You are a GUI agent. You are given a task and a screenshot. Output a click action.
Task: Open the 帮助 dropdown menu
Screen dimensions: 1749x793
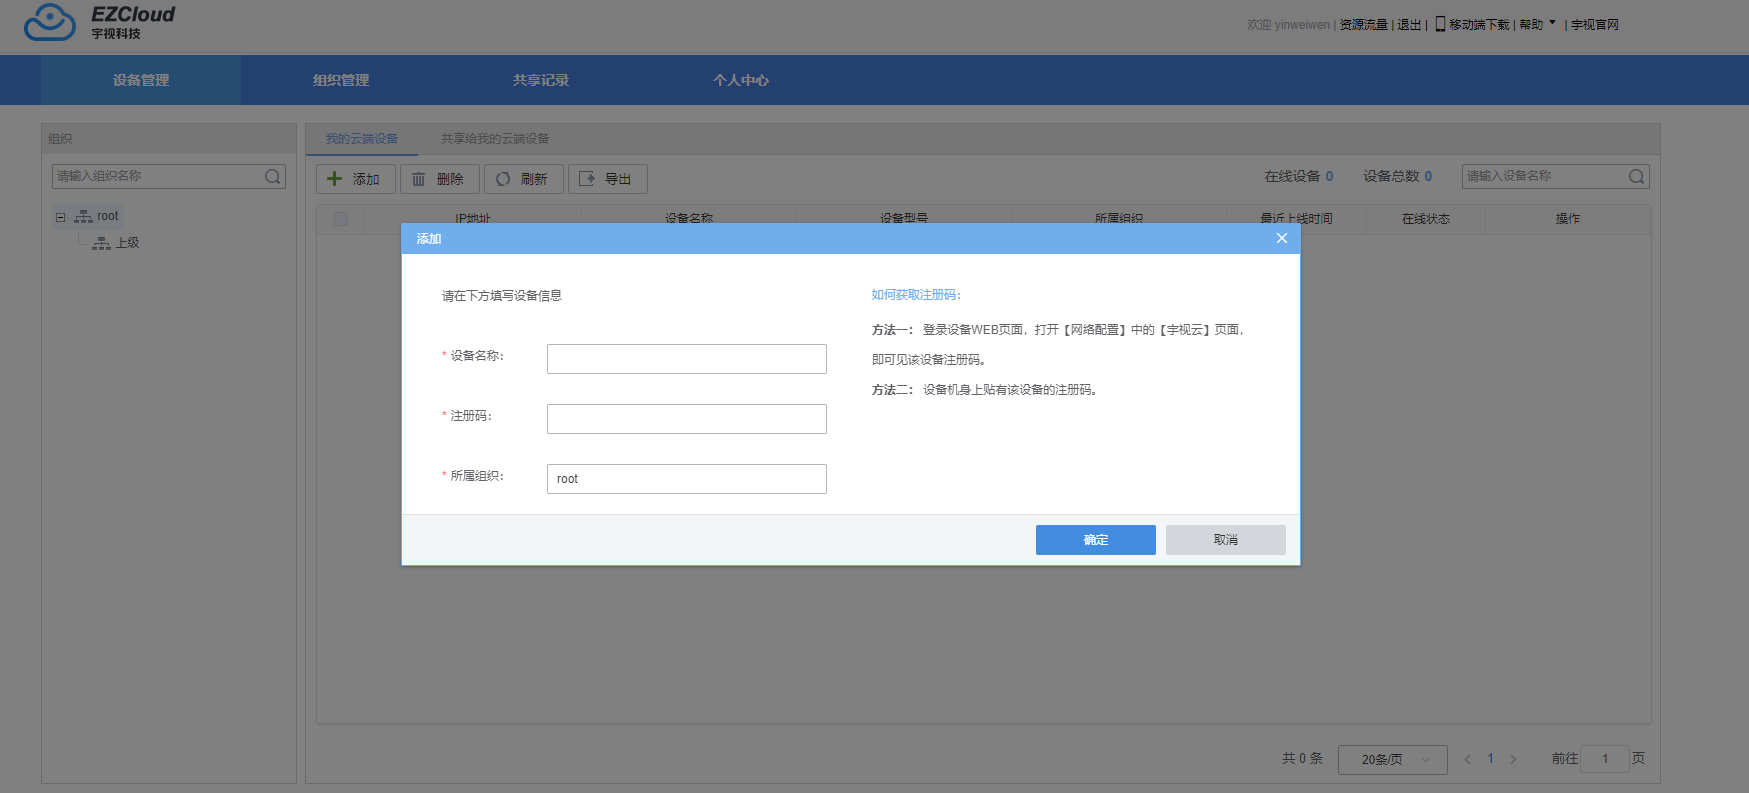tap(1536, 24)
